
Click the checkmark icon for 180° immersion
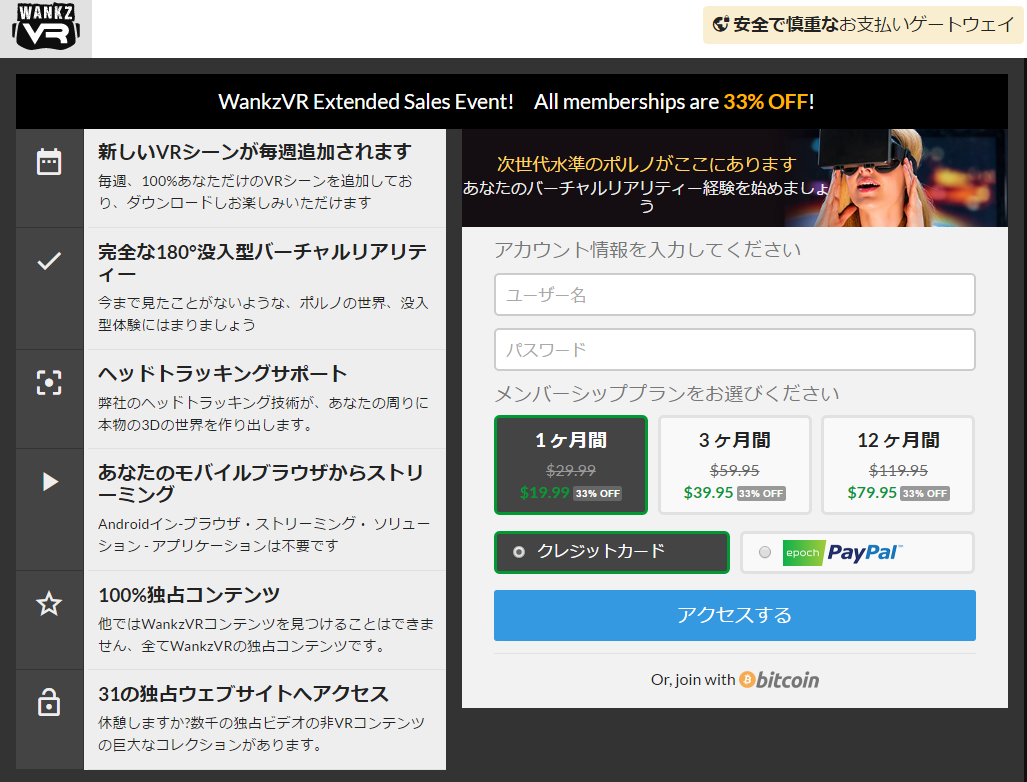49,261
